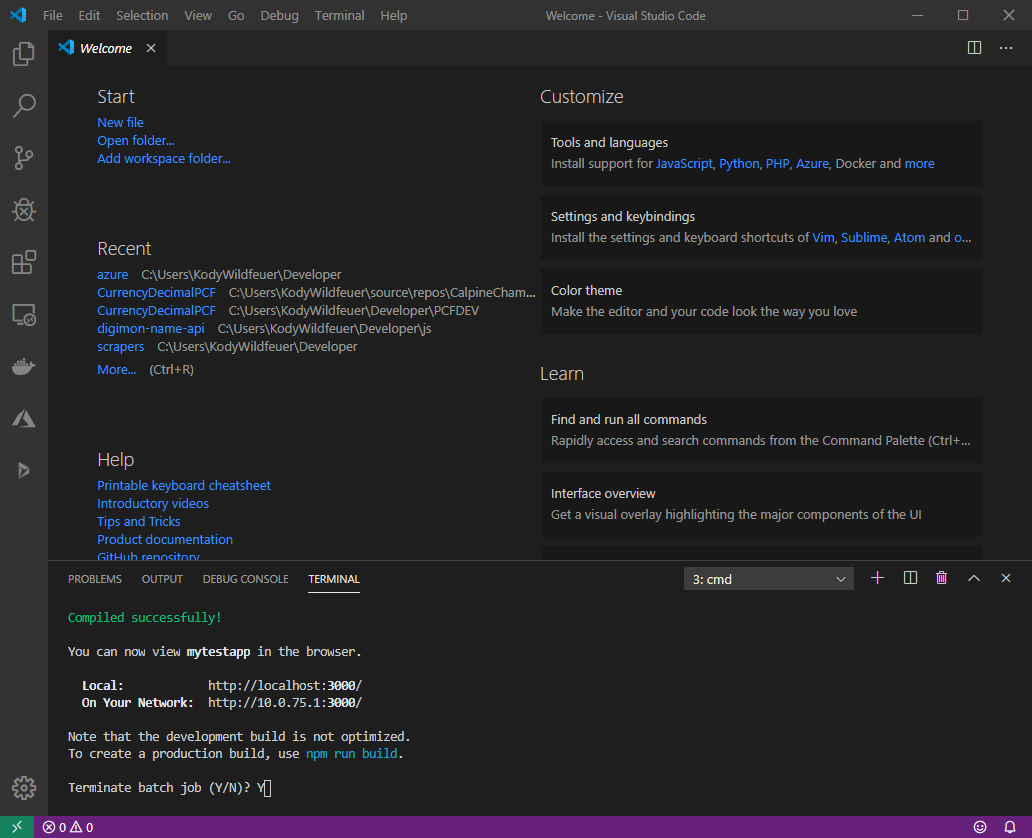The width and height of the screenshot is (1032, 838).
Task: Open Tips and Tricks link
Action: point(138,521)
